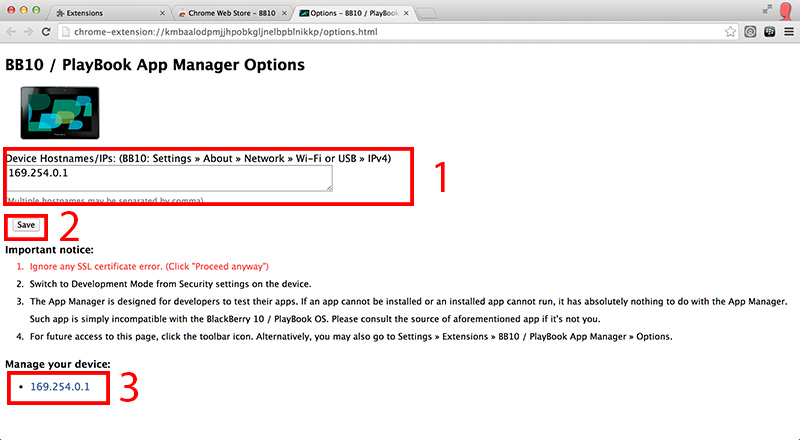Click the circular extension icon beside the star
The height and width of the screenshot is (440, 800).
pyautogui.click(x=750, y=32)
